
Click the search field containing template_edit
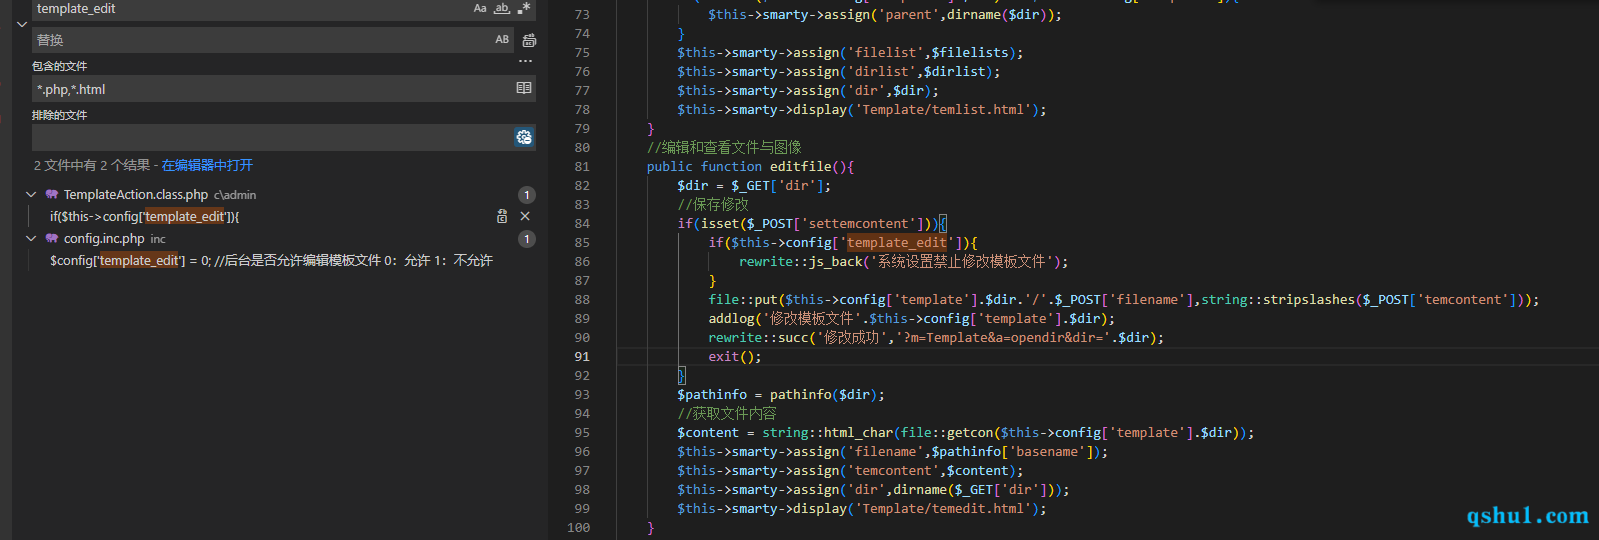click(250, 9)
